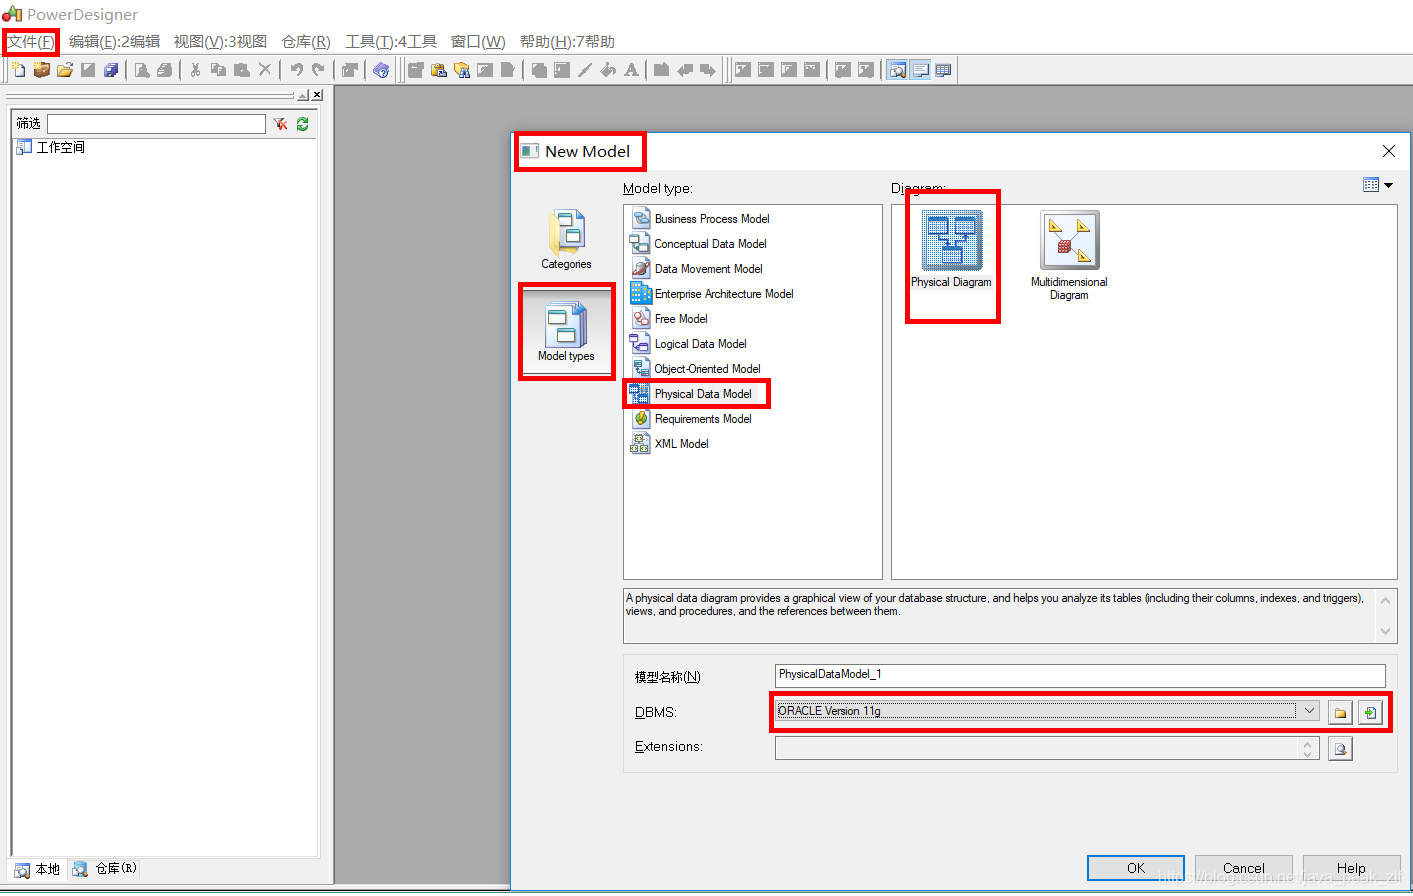Close the New Model dialog

(x=1388, y=151)
